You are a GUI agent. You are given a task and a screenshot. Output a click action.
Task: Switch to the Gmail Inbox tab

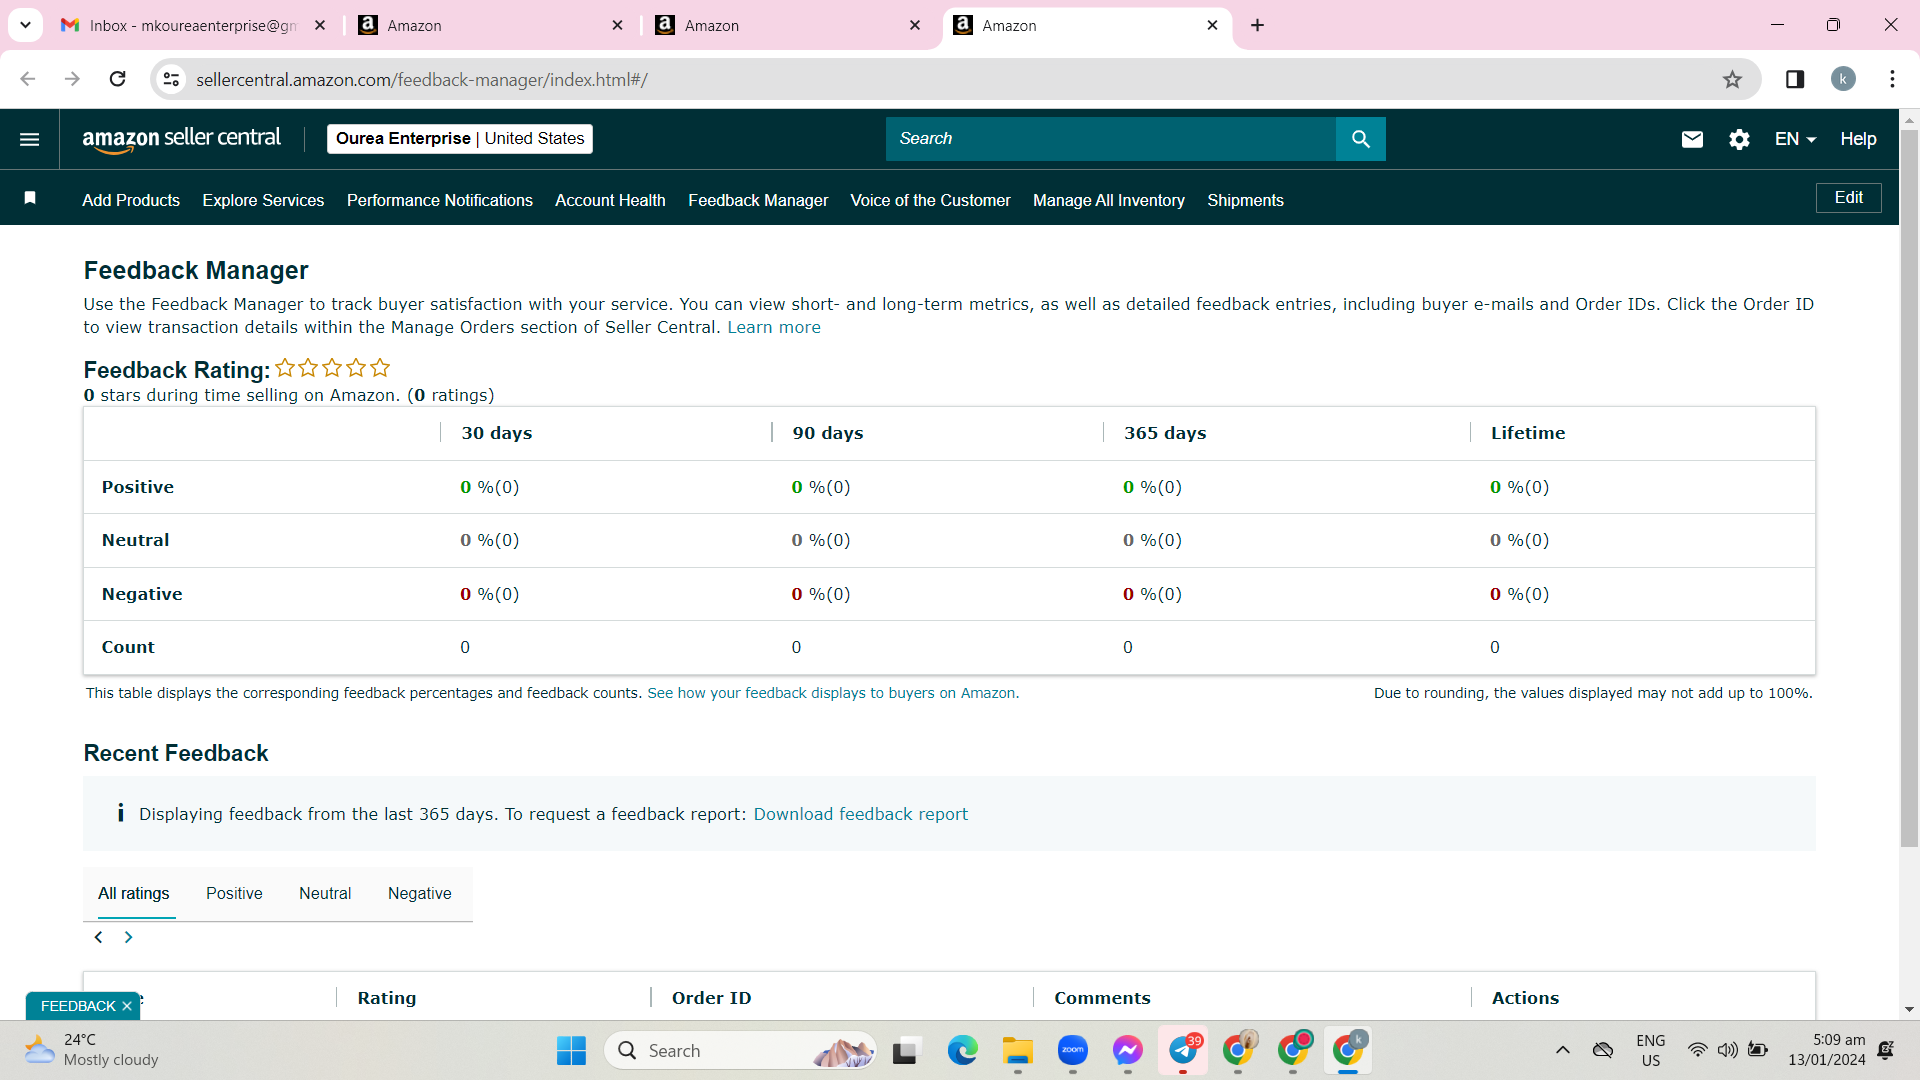[193, 26]
